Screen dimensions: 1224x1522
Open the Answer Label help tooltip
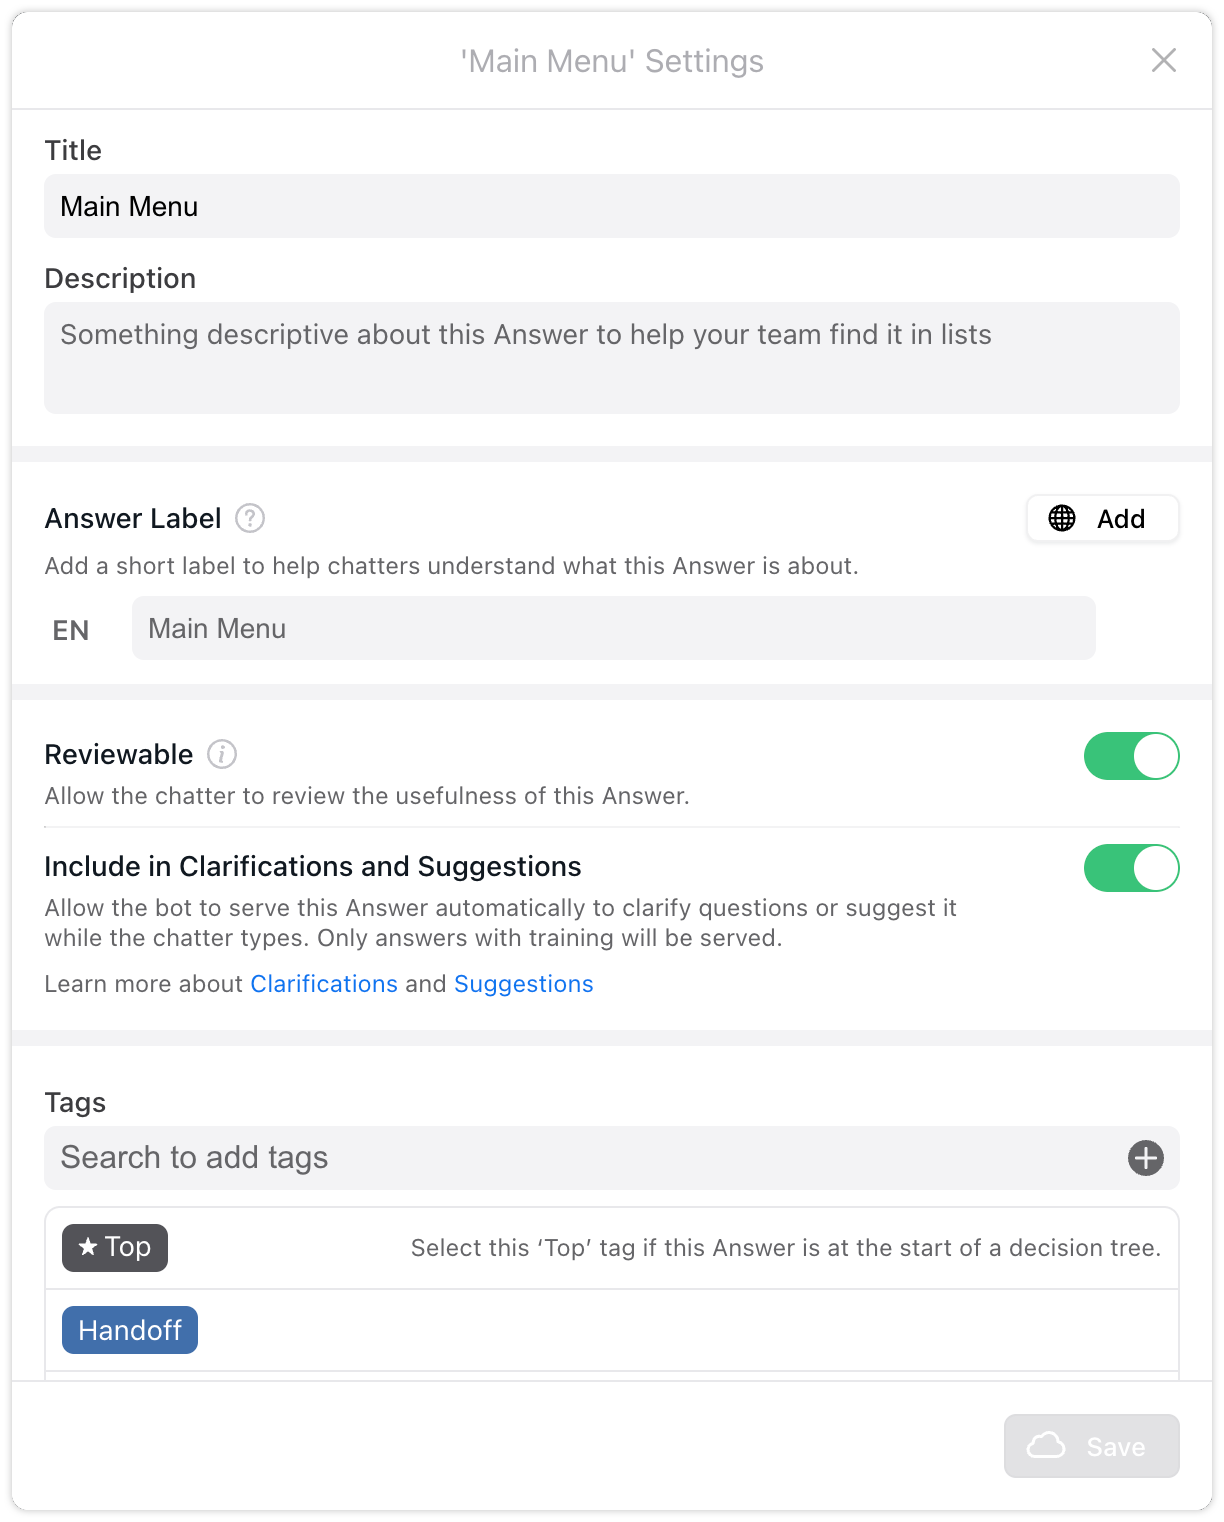tap(249, 519)
